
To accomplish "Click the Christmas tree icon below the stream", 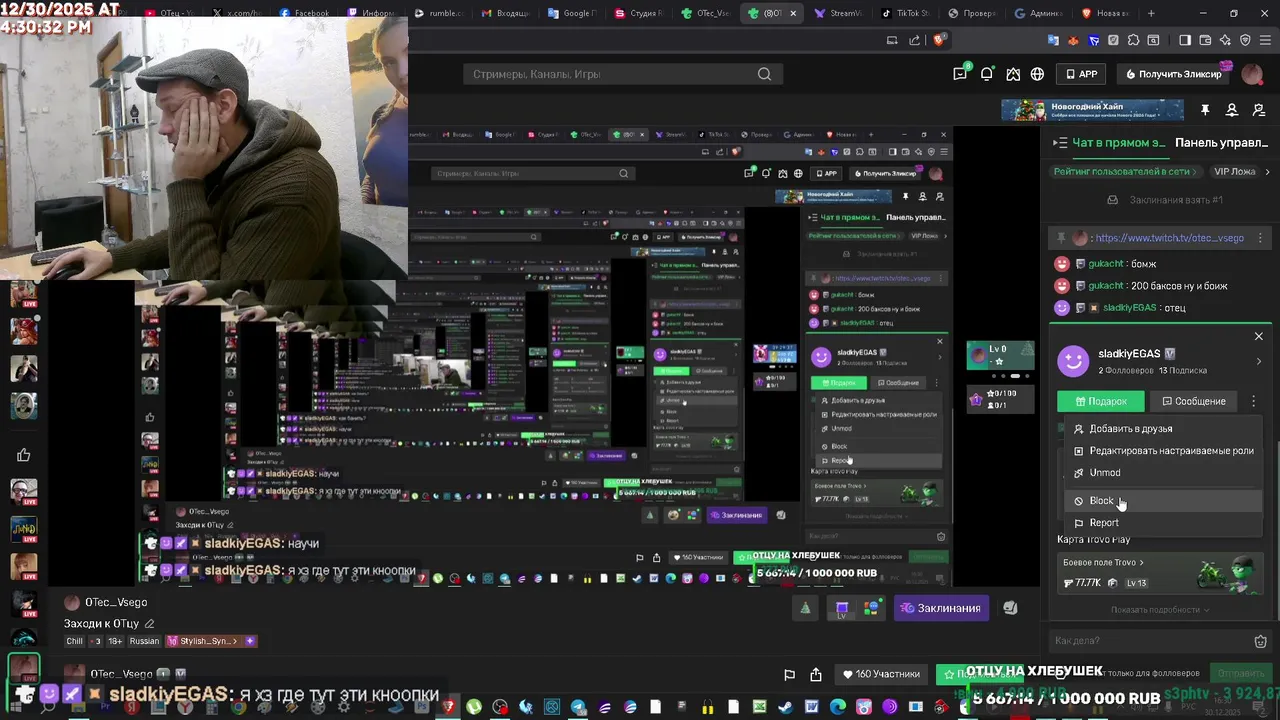I will pos(806,608).
